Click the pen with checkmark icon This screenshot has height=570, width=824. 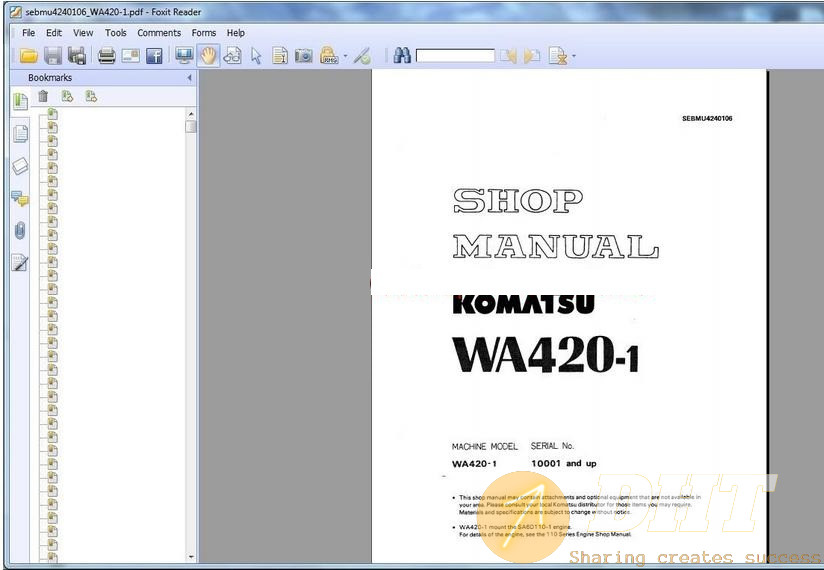pos(362,56)
